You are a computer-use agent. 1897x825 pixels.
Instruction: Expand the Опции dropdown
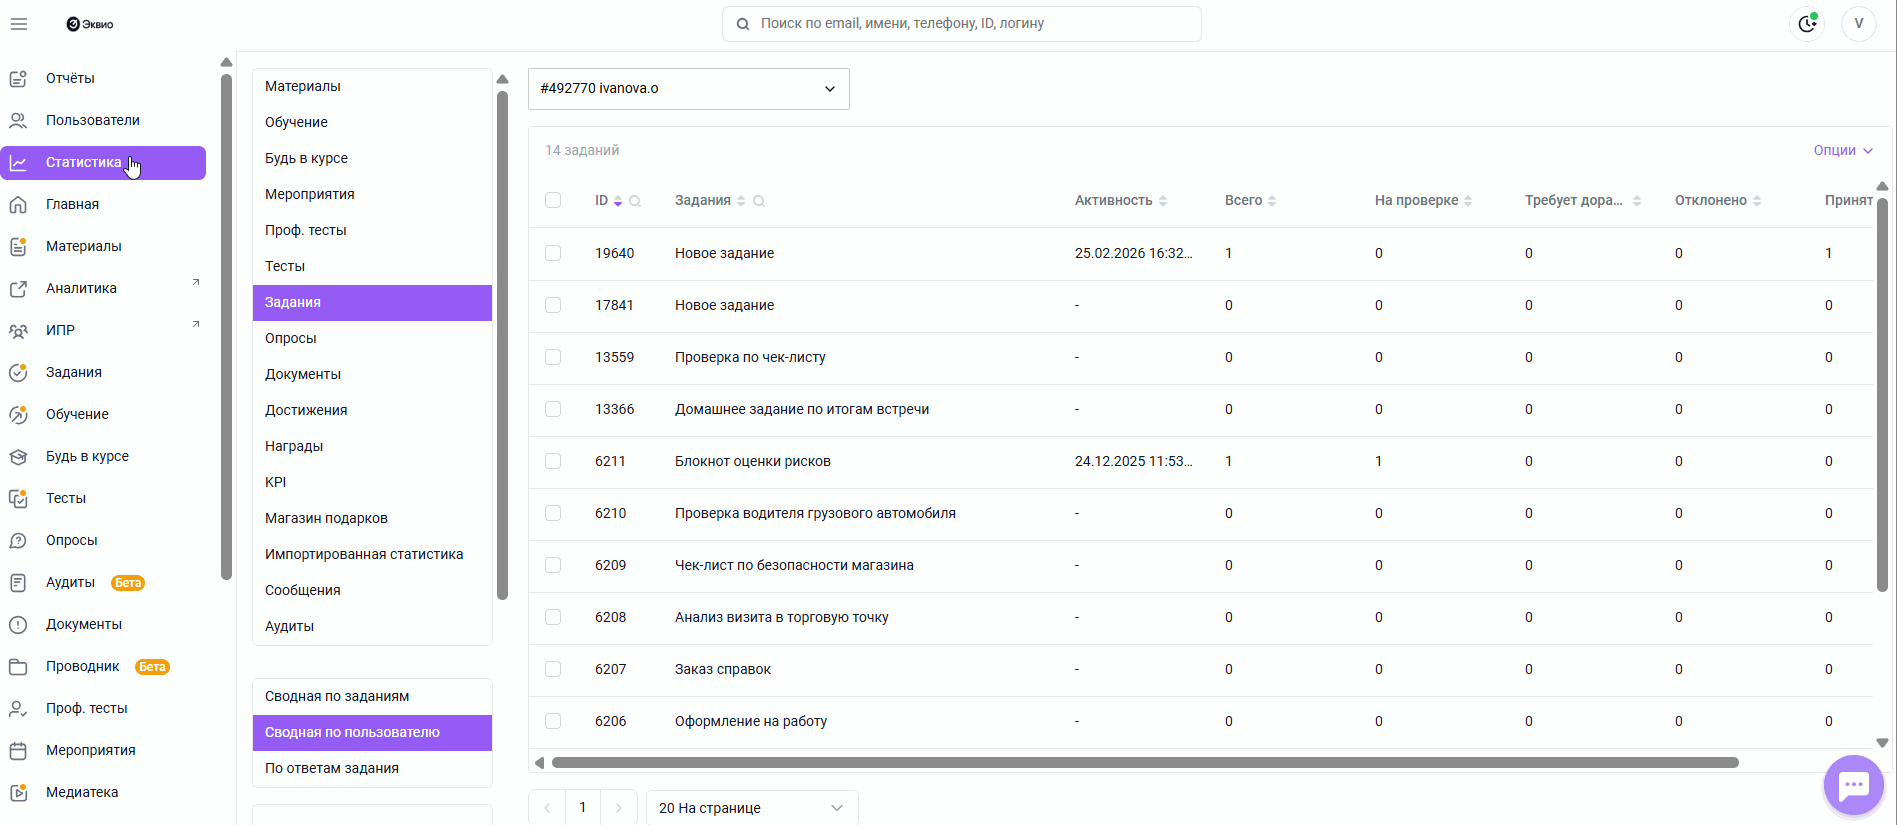click(1842, 150)
